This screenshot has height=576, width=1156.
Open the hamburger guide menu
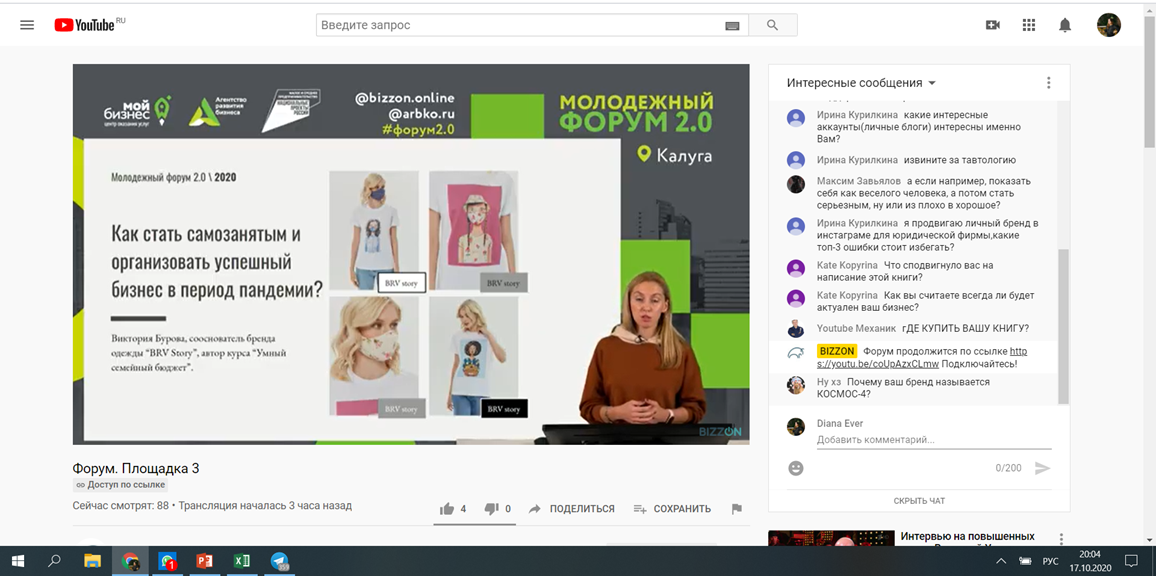coord(27,25)
